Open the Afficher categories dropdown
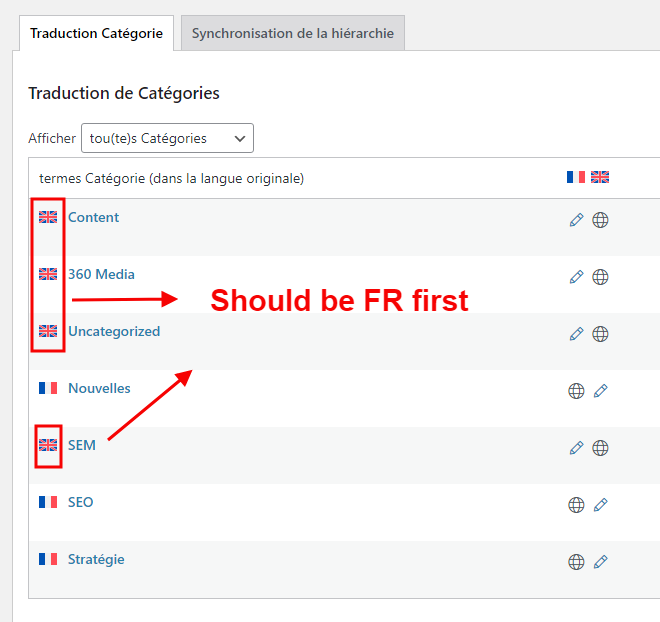Image resolution: width=660 pixels, height=622 pixels. [x=167, y=138]
